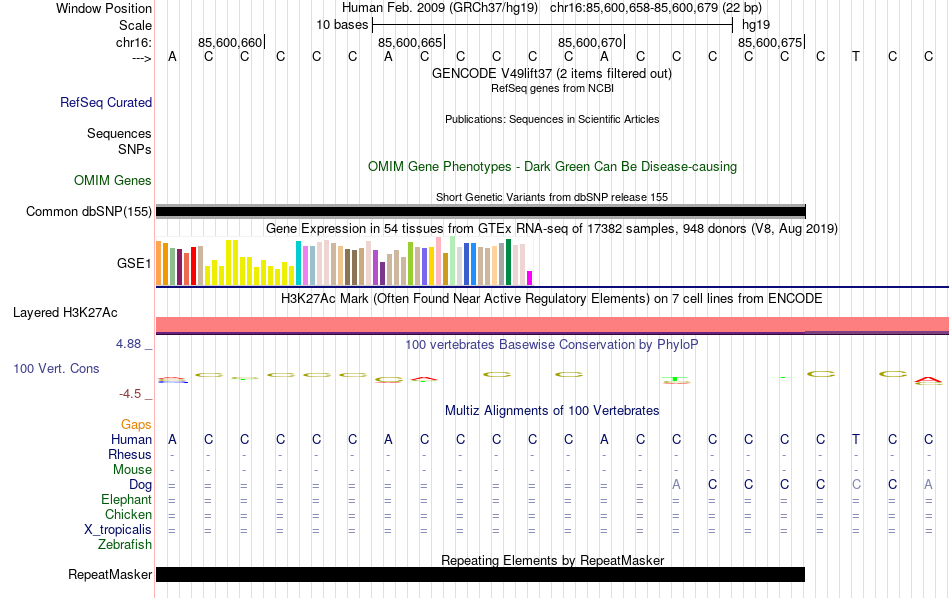Screen dimensions: 950x598
Task: Click the GSE1 gene label
Action: point(134,263)
